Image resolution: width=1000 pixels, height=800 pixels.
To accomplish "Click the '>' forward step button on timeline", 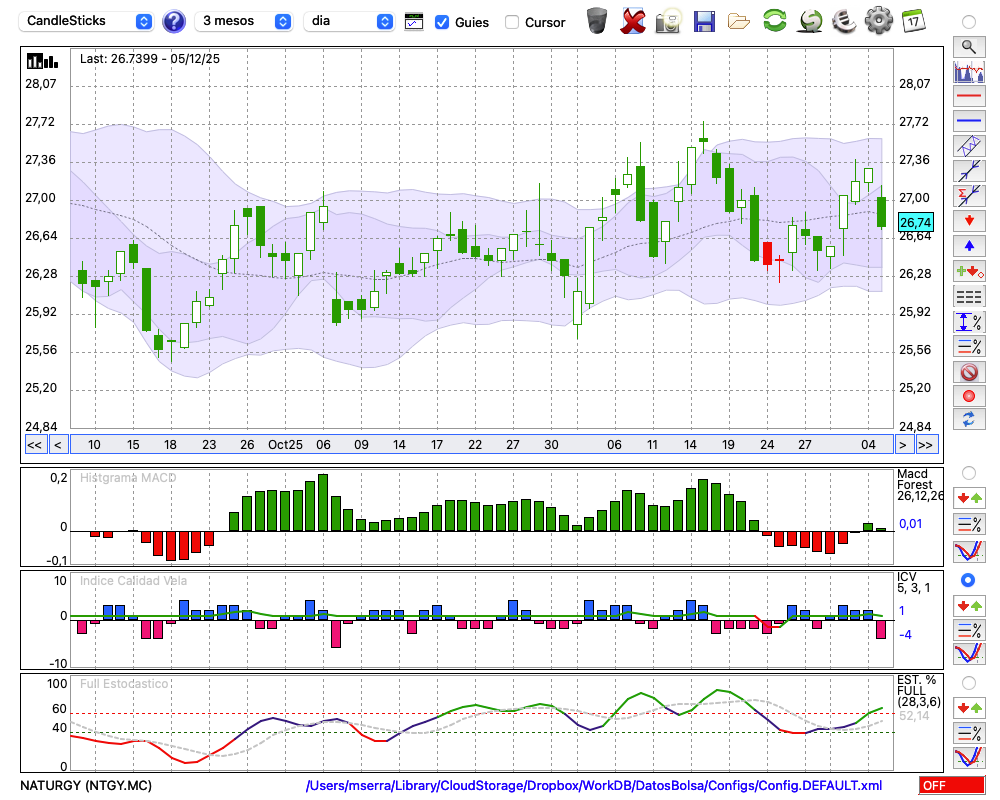I will [x=903, y=445].
